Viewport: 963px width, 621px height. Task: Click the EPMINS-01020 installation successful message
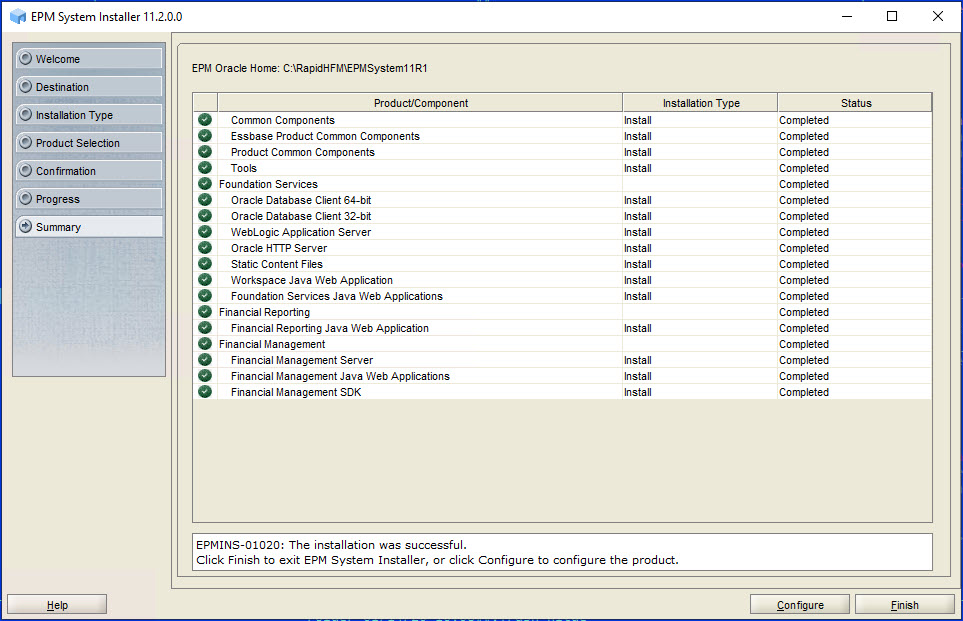[331, 545]
